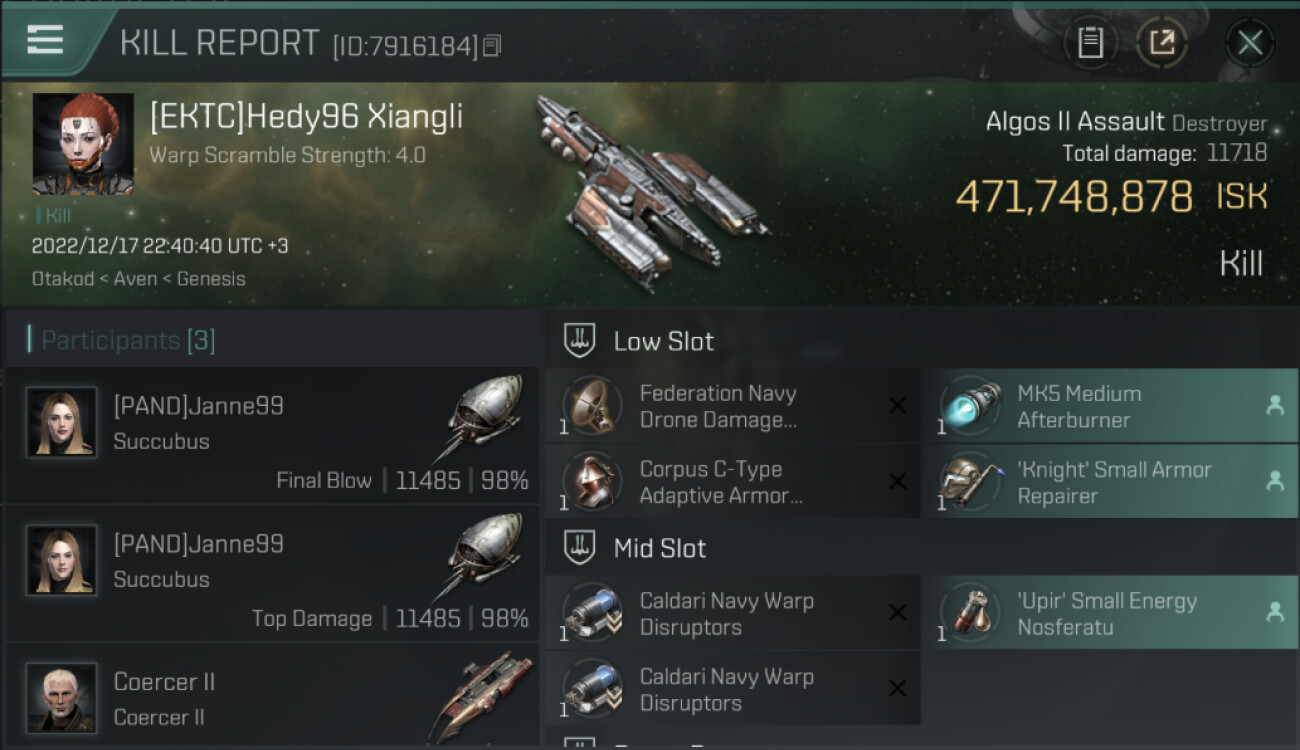The image size is (1300, 750).
Task: Select 'Upir' Small Energy Nosferatu icon
Action: click(x=970, y=614)
